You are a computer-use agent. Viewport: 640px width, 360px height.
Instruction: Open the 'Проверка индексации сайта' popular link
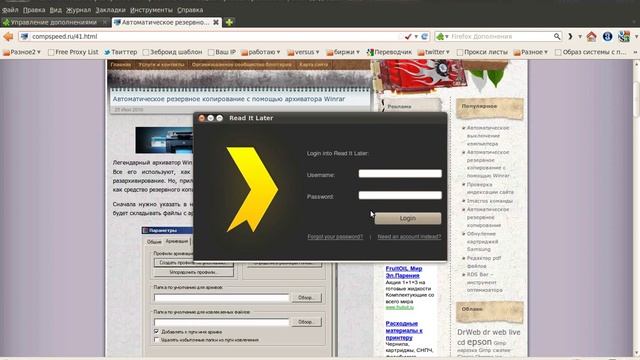(x=490, y=188)
